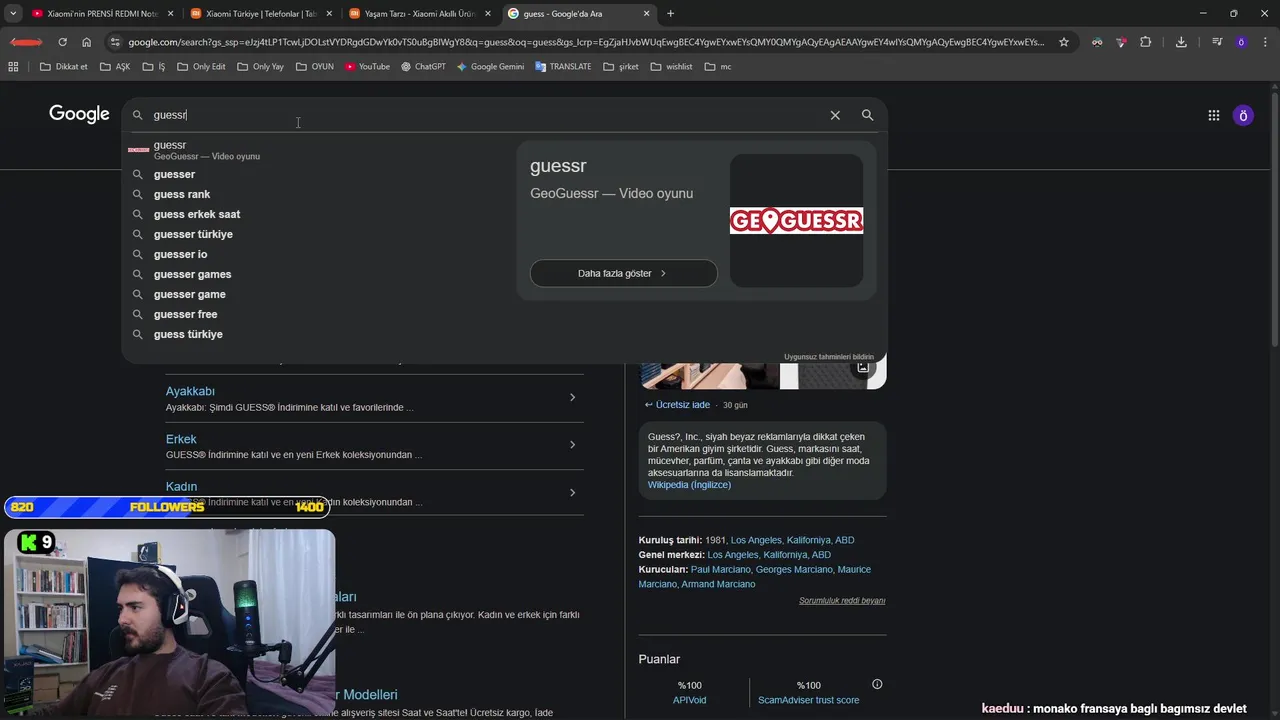The height and width of the screenshot is (720, 1280).
Task: Select the 'guess rank' suggestion
Action: tap(315, 194)
